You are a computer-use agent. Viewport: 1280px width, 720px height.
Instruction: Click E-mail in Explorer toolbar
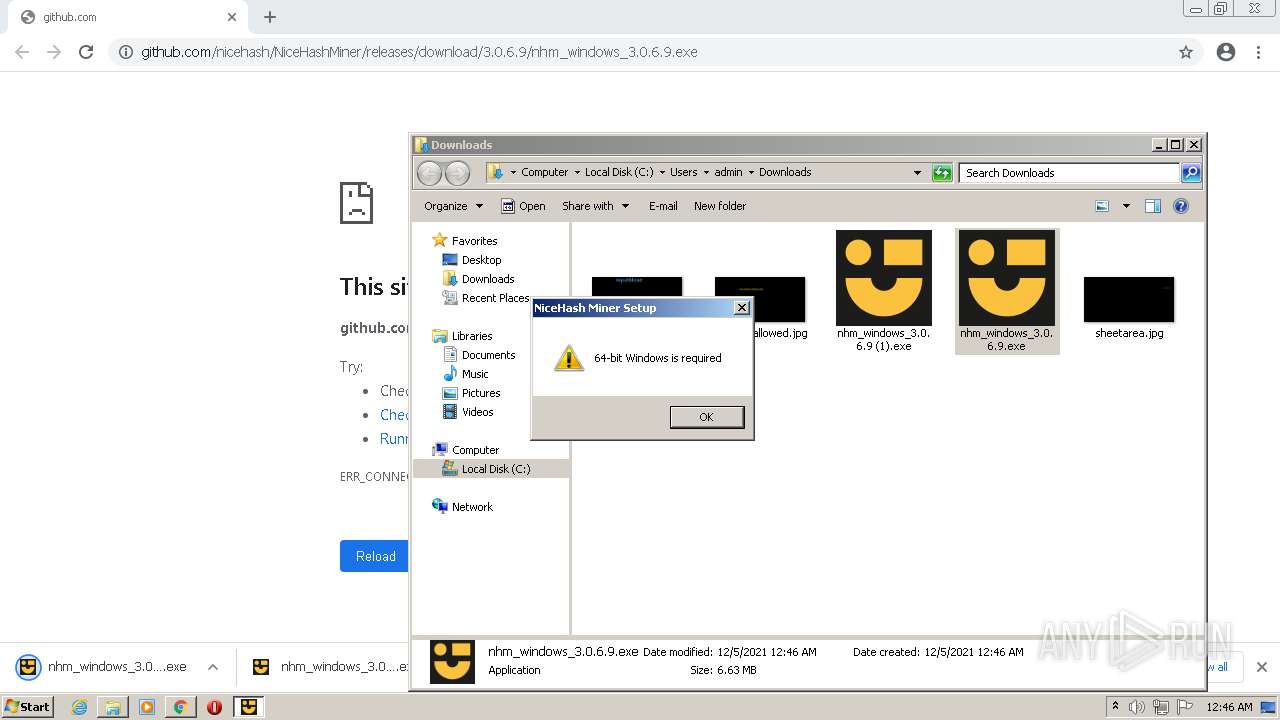tap(663, 206)
